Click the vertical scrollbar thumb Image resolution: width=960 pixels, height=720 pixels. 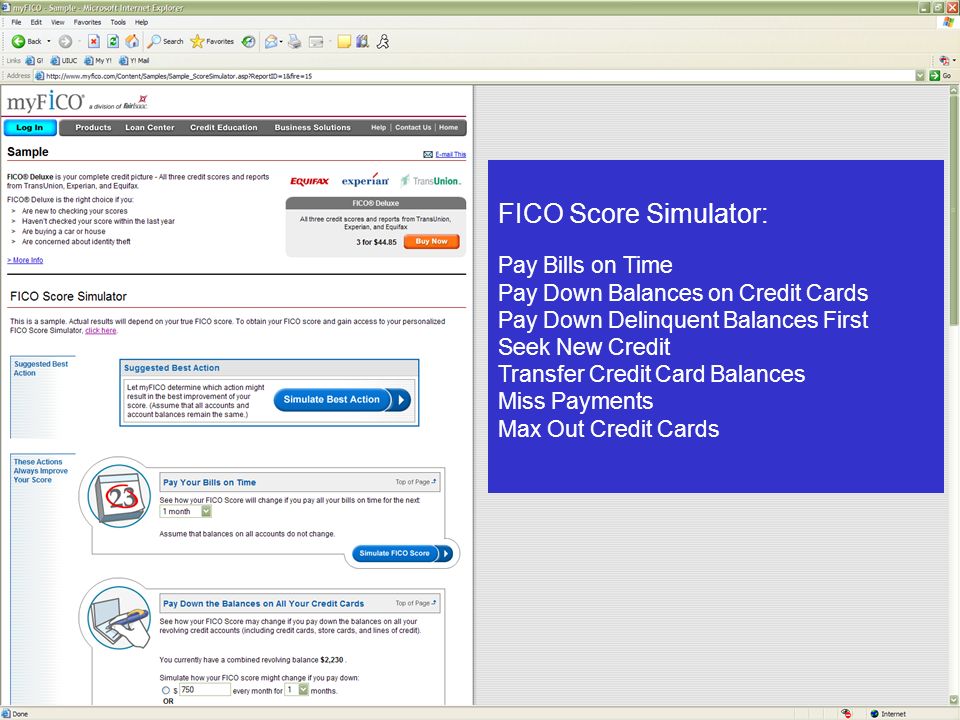tap(953, 209)
